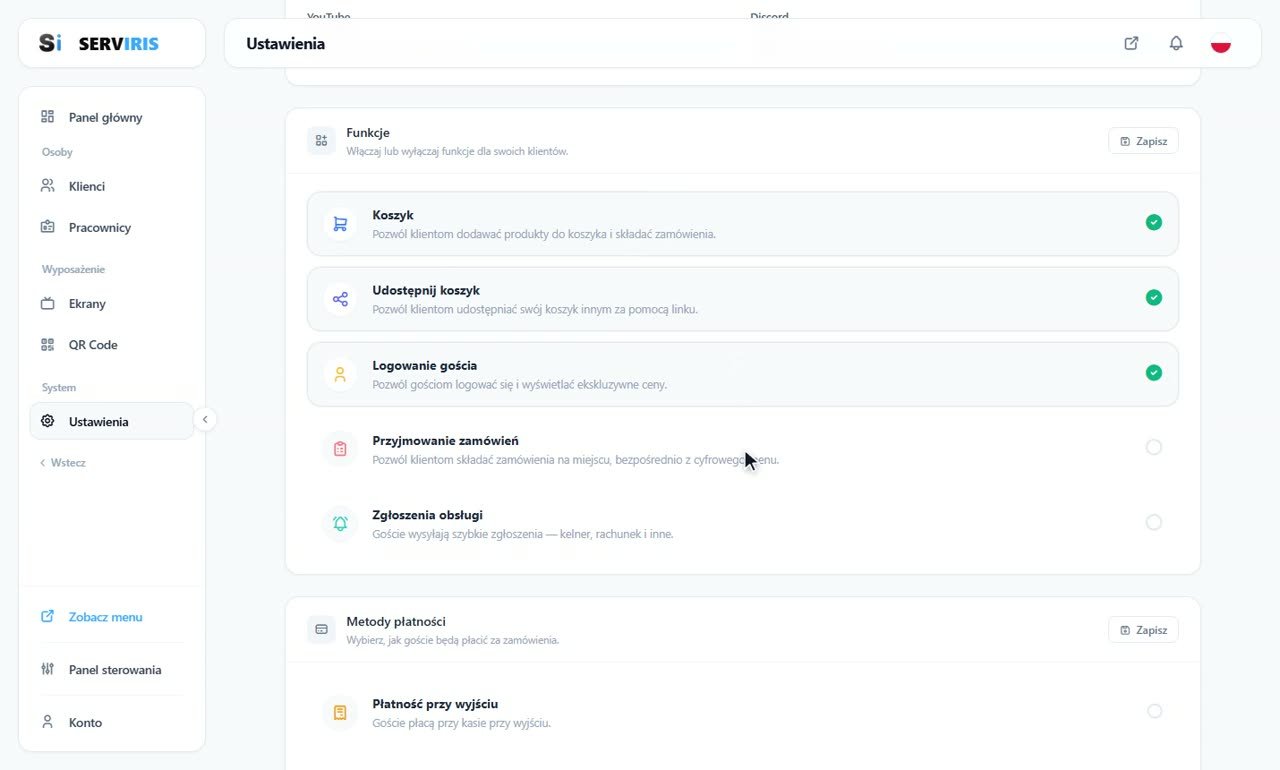Change language via Polish flag
1280x770 pixels.
(1220, 43)
